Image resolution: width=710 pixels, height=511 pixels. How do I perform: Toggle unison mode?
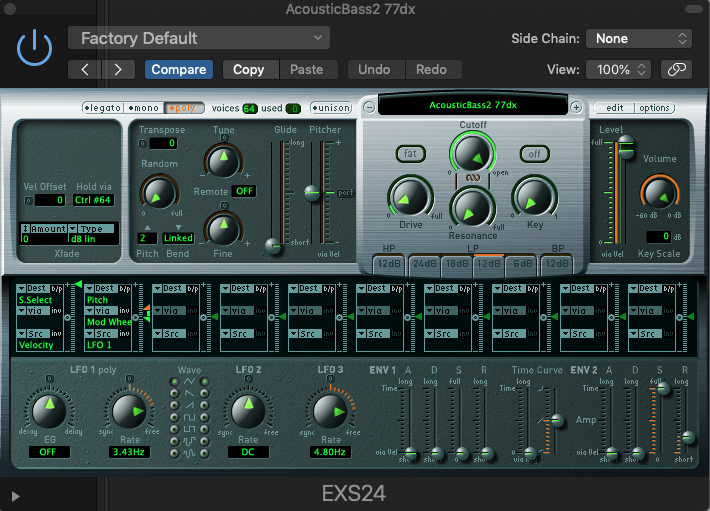330,108
